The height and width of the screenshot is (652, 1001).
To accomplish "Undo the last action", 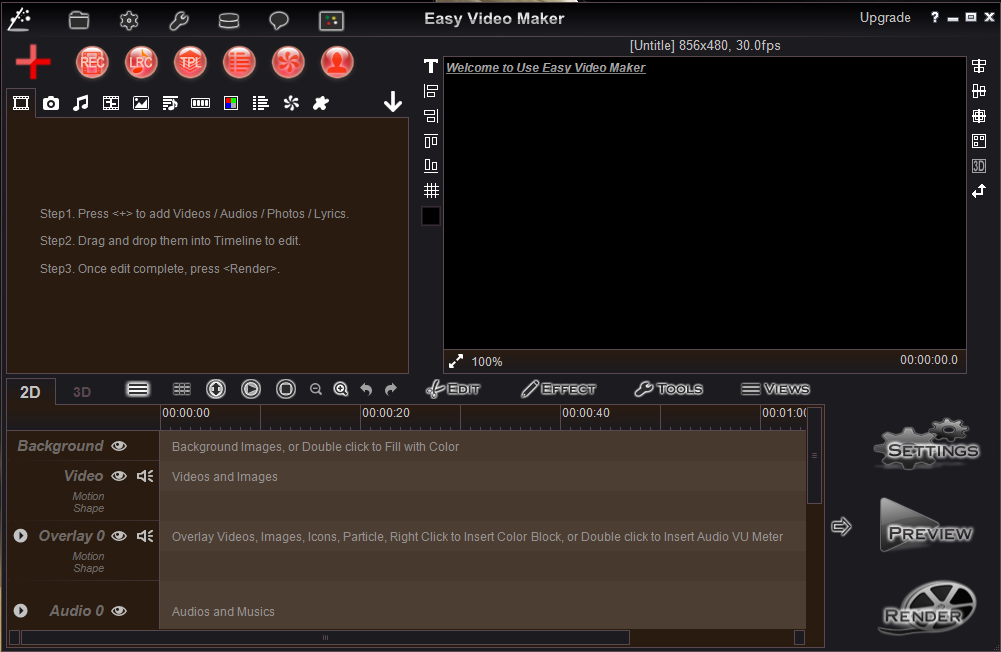I will point(366,389).
